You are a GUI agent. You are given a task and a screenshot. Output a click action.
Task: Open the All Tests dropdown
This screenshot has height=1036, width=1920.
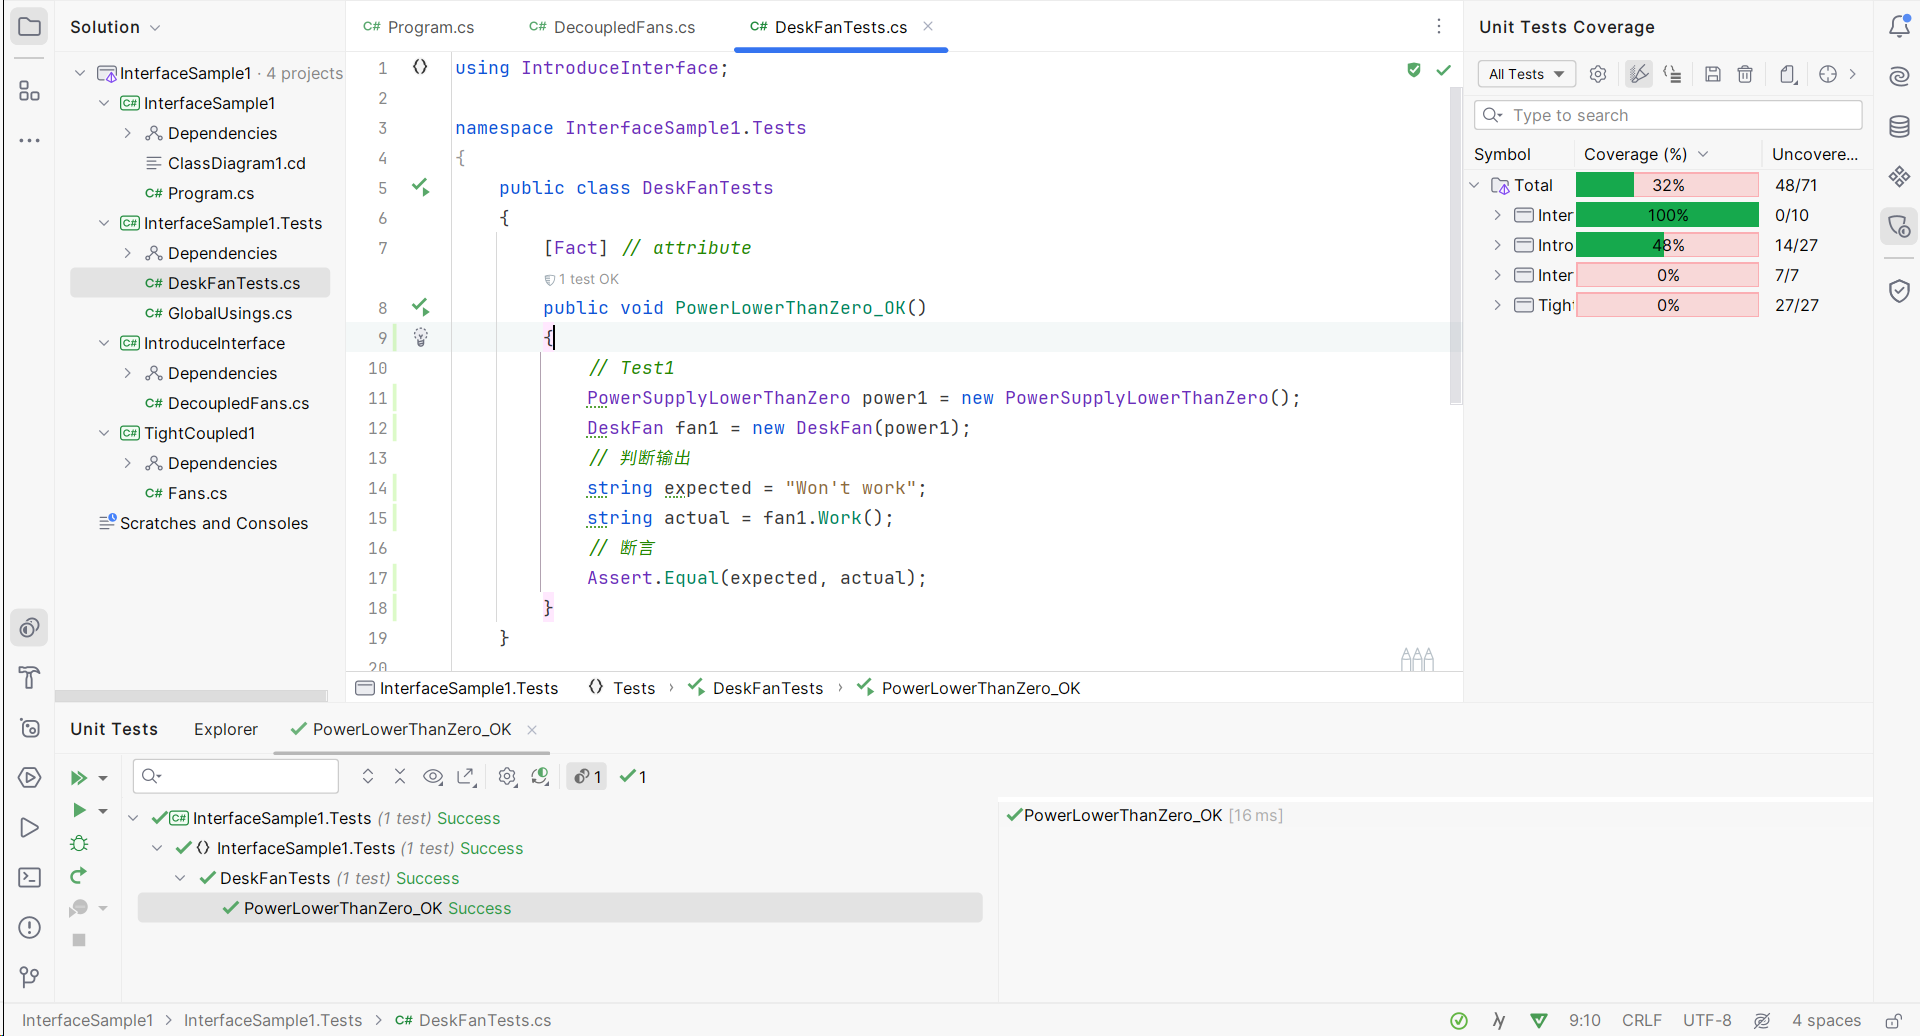(x=1526, y=74)
